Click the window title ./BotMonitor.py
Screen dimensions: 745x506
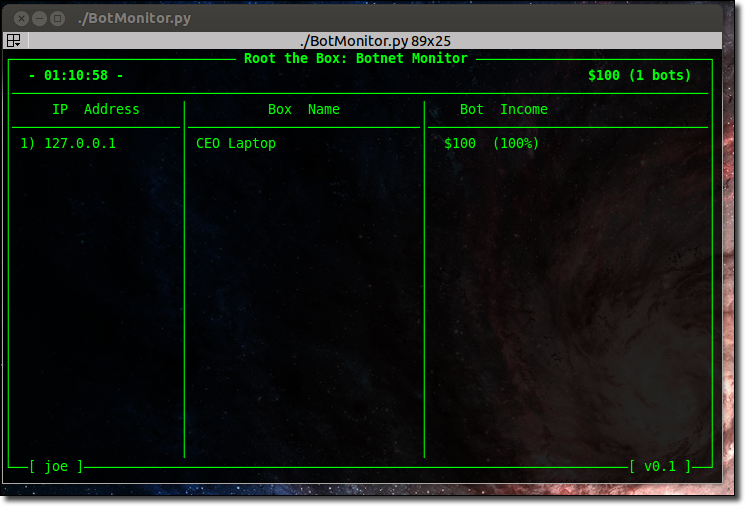(134, 18)
